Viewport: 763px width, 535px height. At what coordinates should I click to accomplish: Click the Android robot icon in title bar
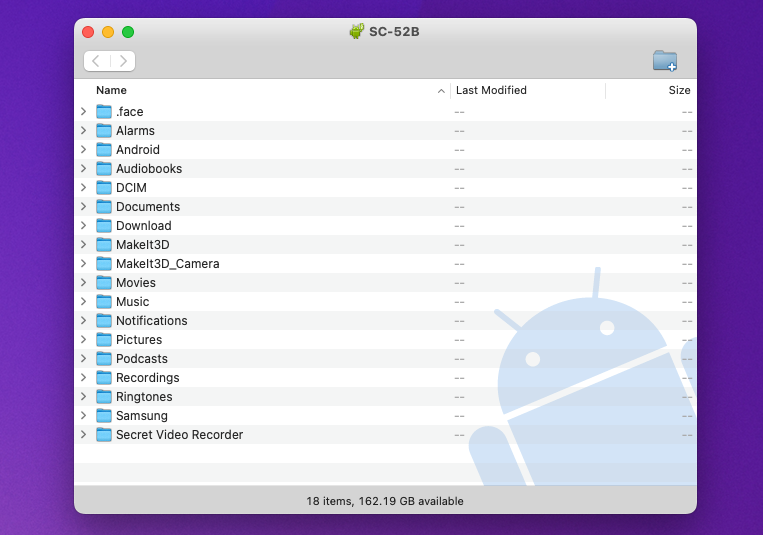[357, 32]
